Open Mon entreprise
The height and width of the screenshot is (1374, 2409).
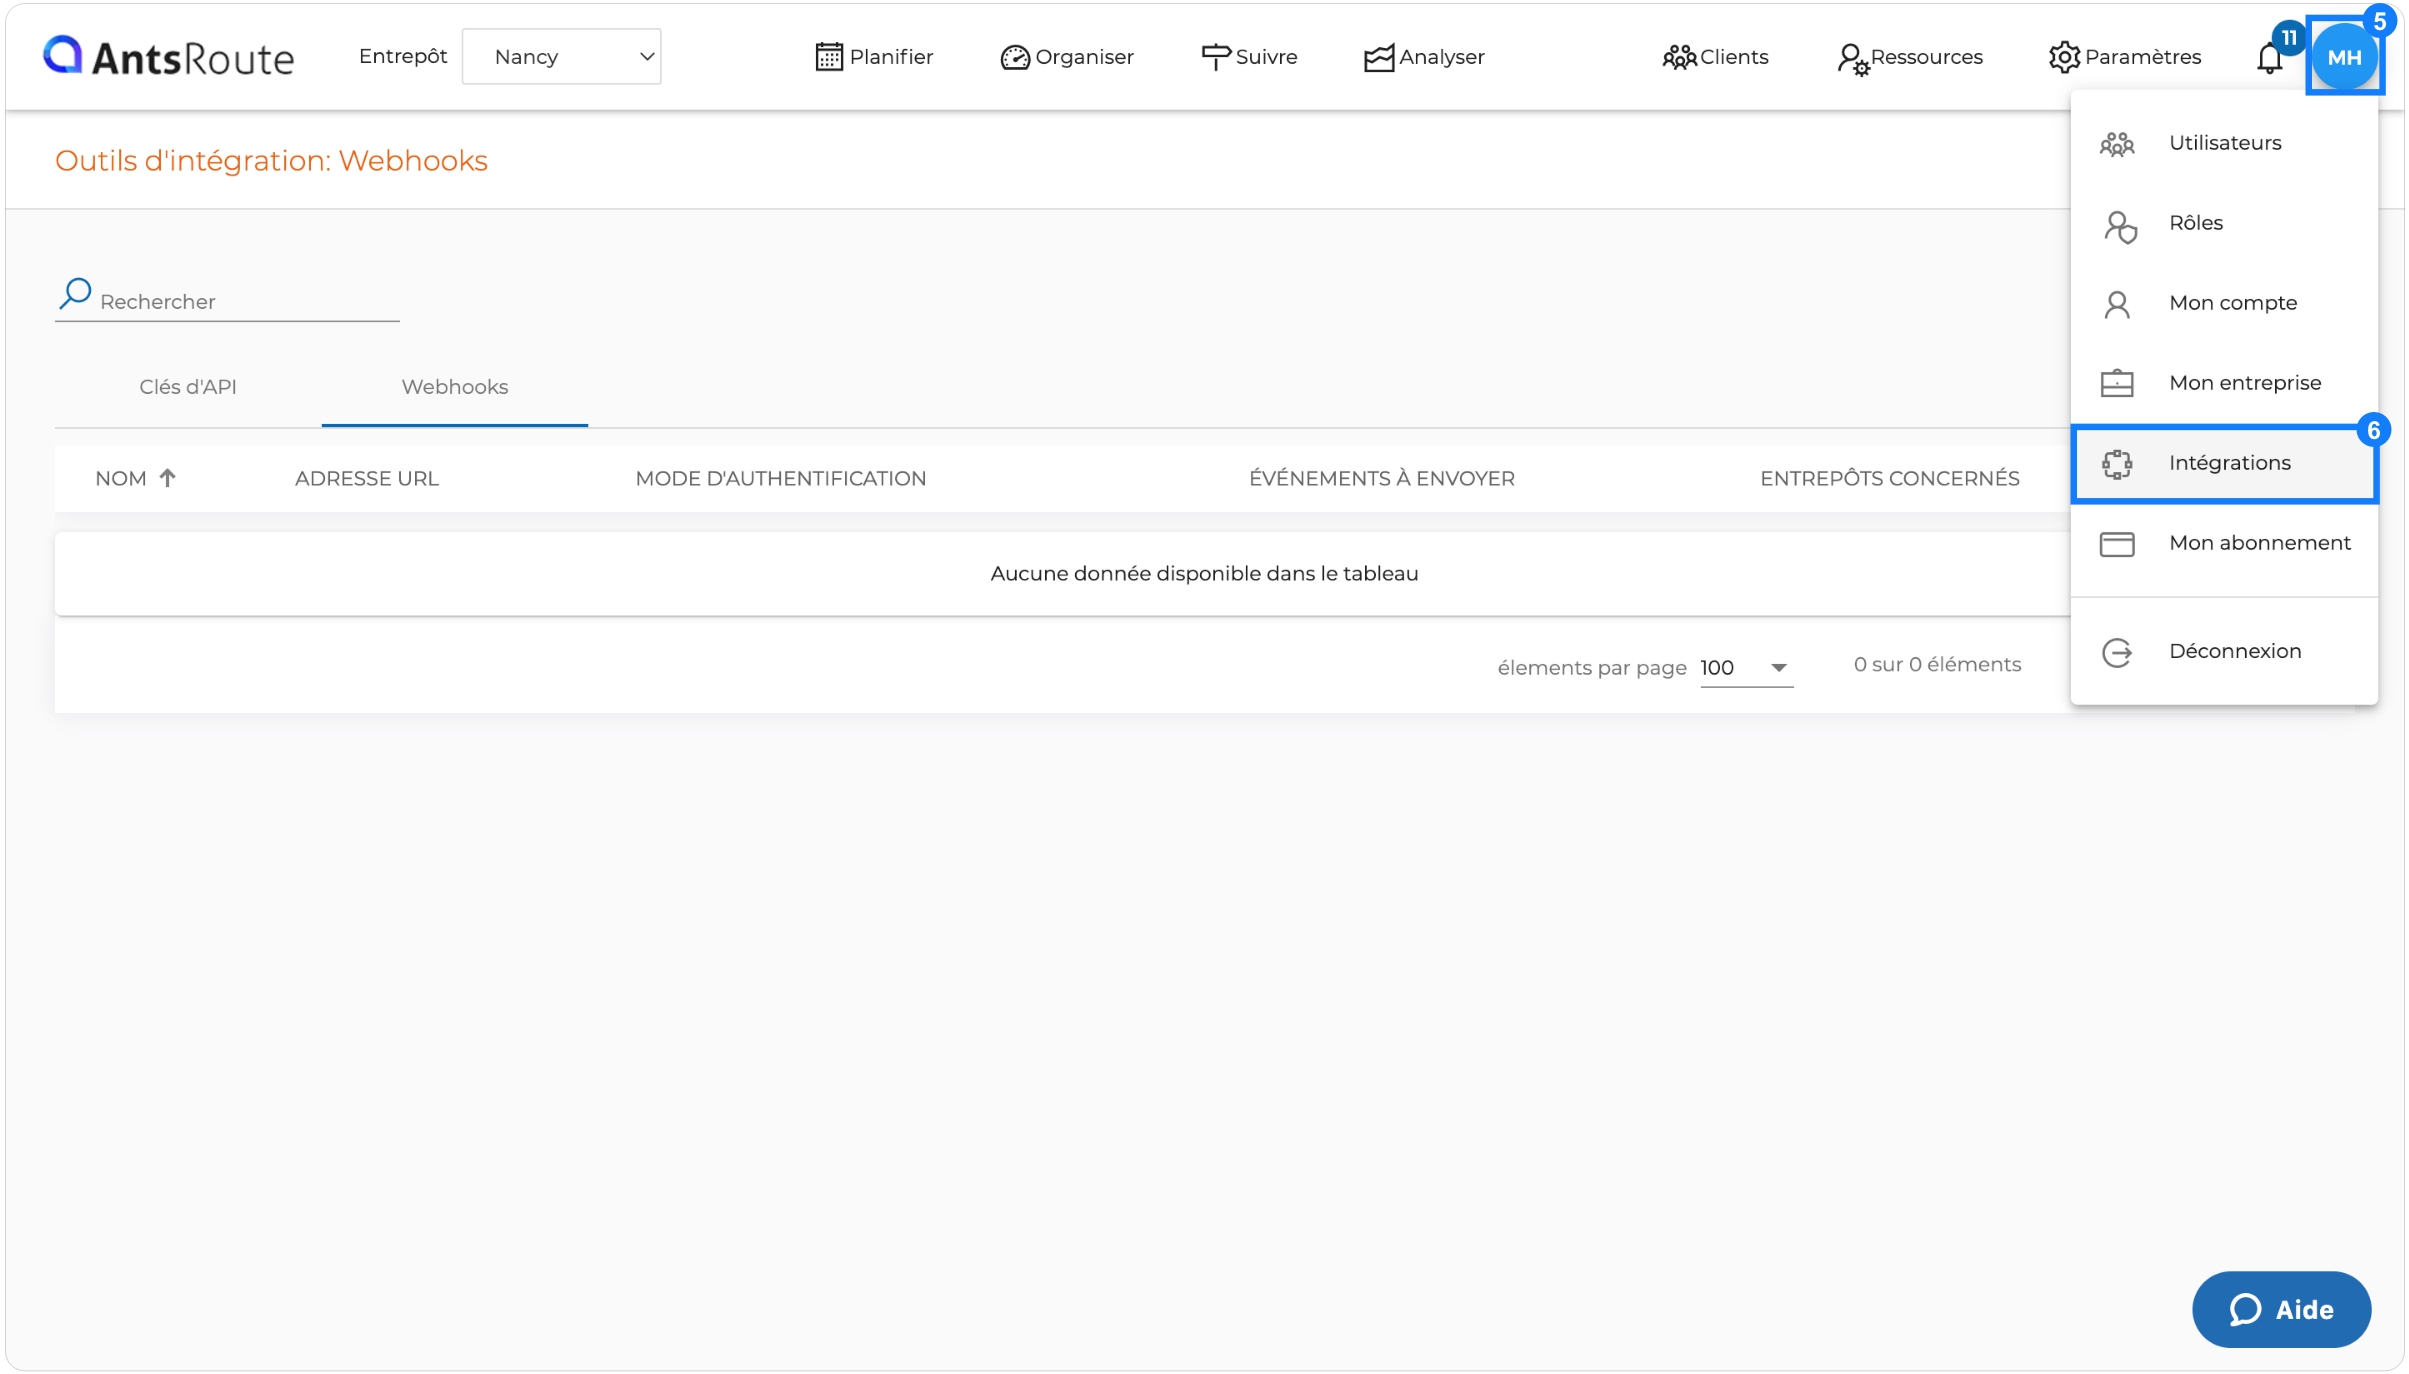click(x=2224, y=382)
